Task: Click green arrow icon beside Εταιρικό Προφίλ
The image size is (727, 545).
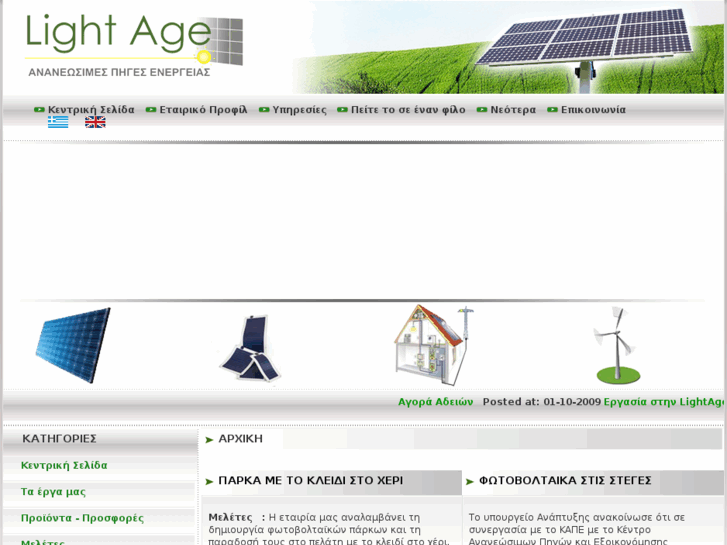Action: (151, 110)
